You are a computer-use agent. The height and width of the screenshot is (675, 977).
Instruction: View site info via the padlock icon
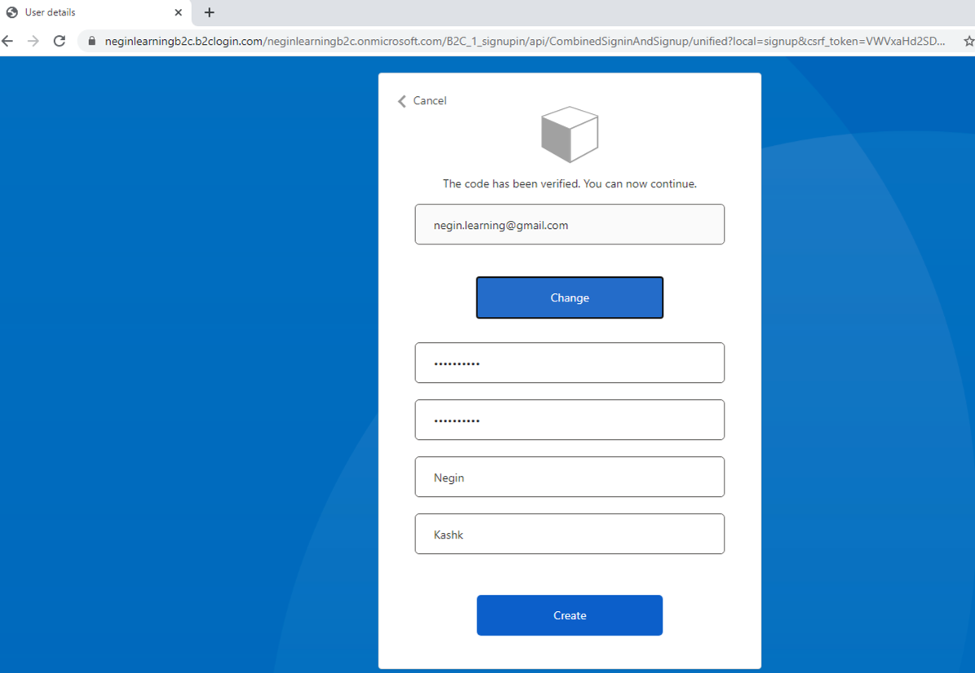click(92, 42)
